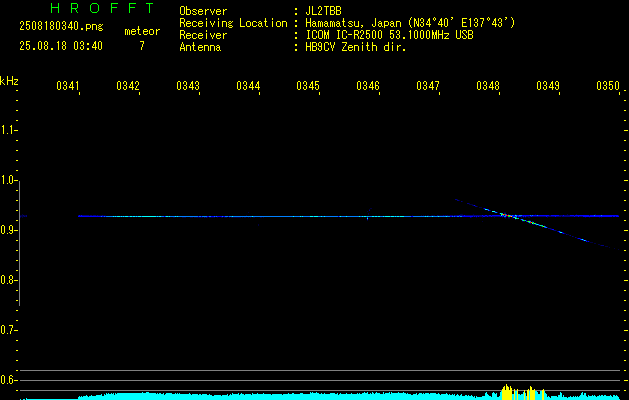Click the 0342 time marker
This screenshot has height=400, width=629.
coord(127,86)
